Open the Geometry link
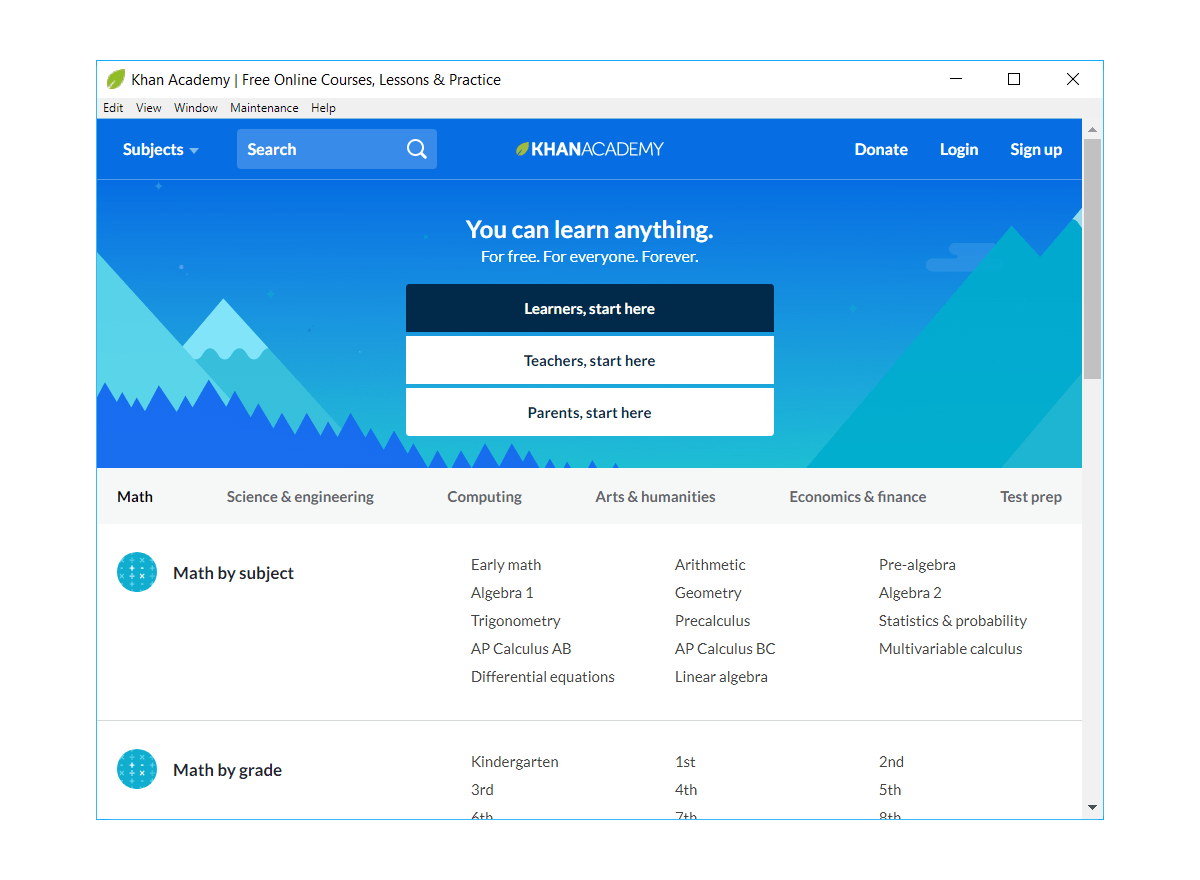Screen dimensions: 1200x880 click(x=708, y=593)
